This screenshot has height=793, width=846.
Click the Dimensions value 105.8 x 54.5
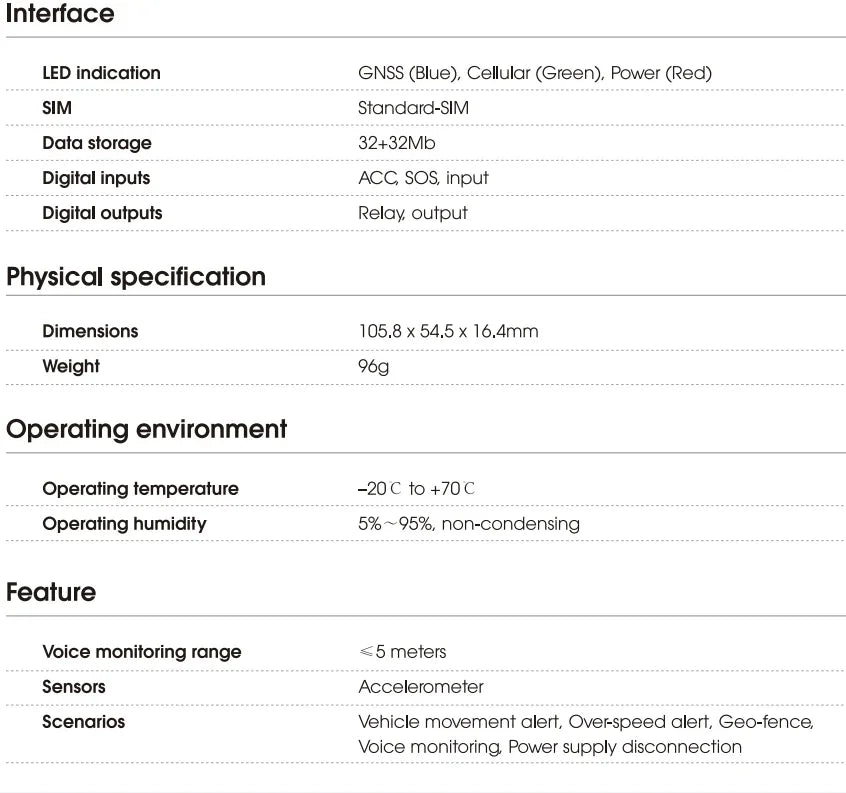click(x=448, y=331)
